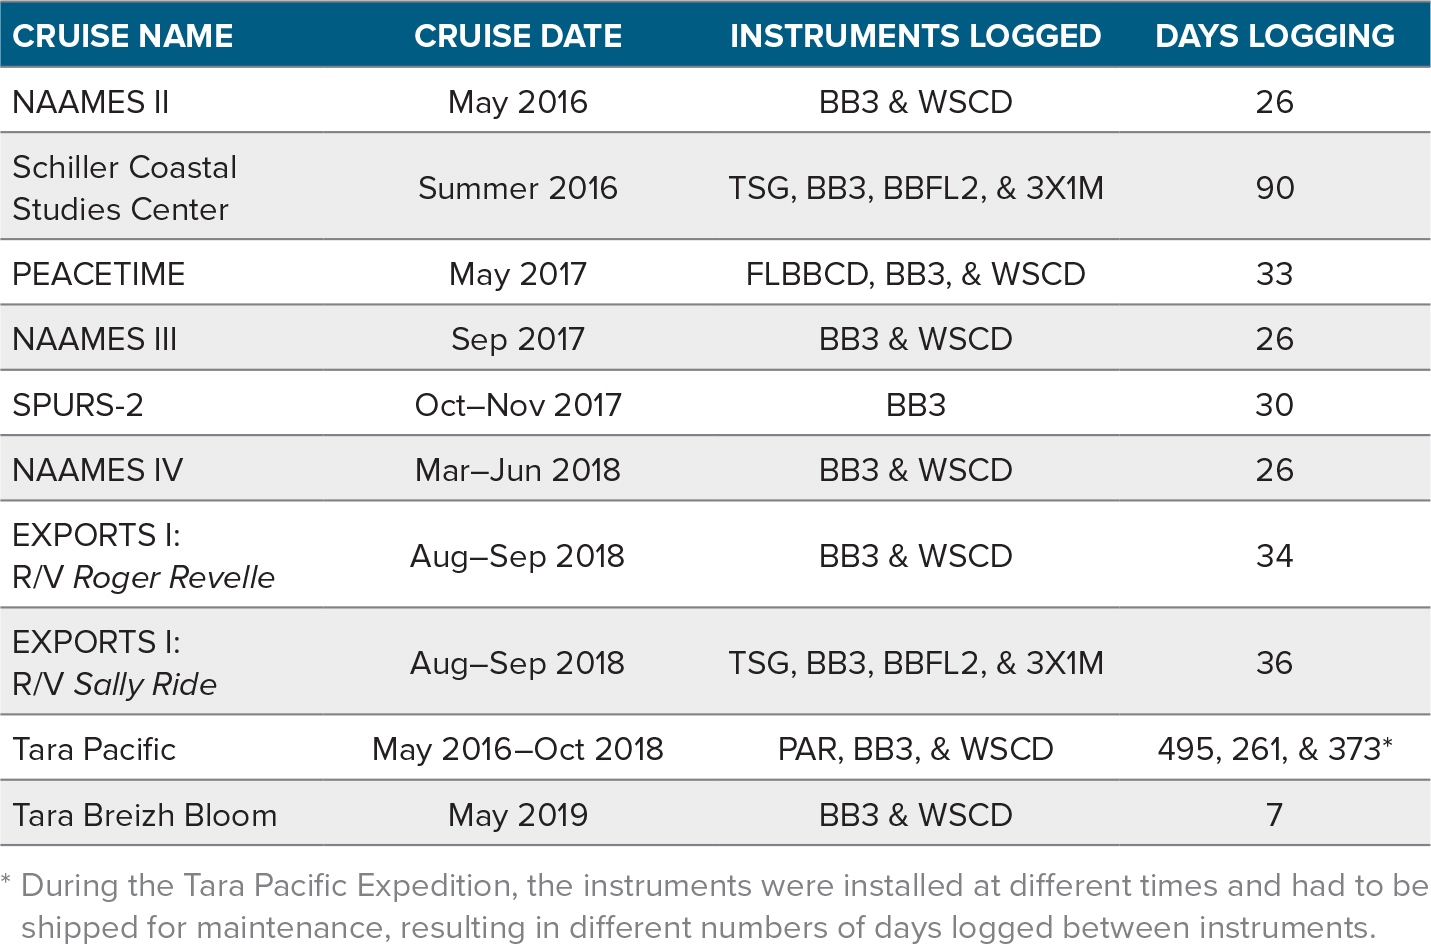Select the INSTRUMENTS LOGGED column header

point(915,36)
